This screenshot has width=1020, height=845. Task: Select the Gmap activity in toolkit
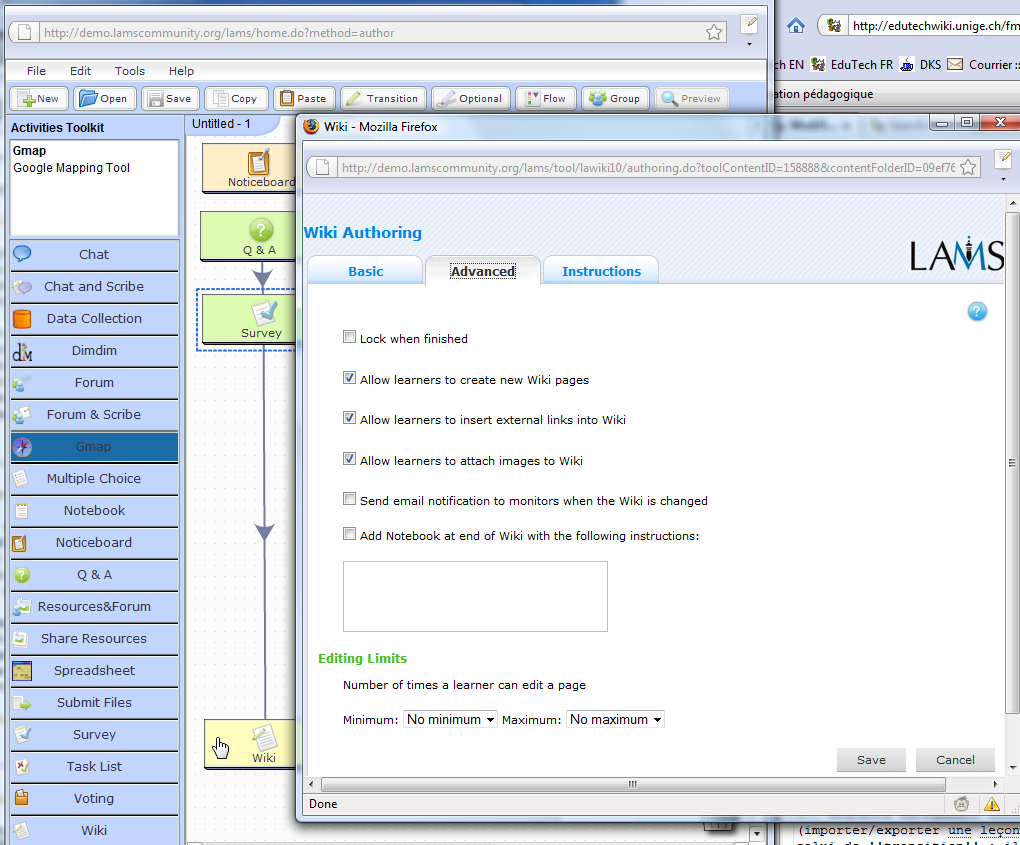coord(94,446)
